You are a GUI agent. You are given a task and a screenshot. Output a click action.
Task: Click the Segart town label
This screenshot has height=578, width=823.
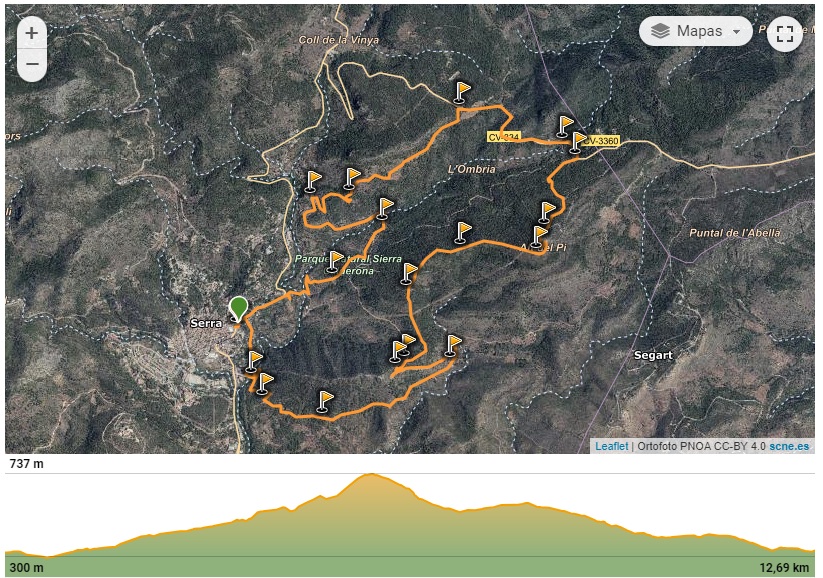click(x=653, y=355)
